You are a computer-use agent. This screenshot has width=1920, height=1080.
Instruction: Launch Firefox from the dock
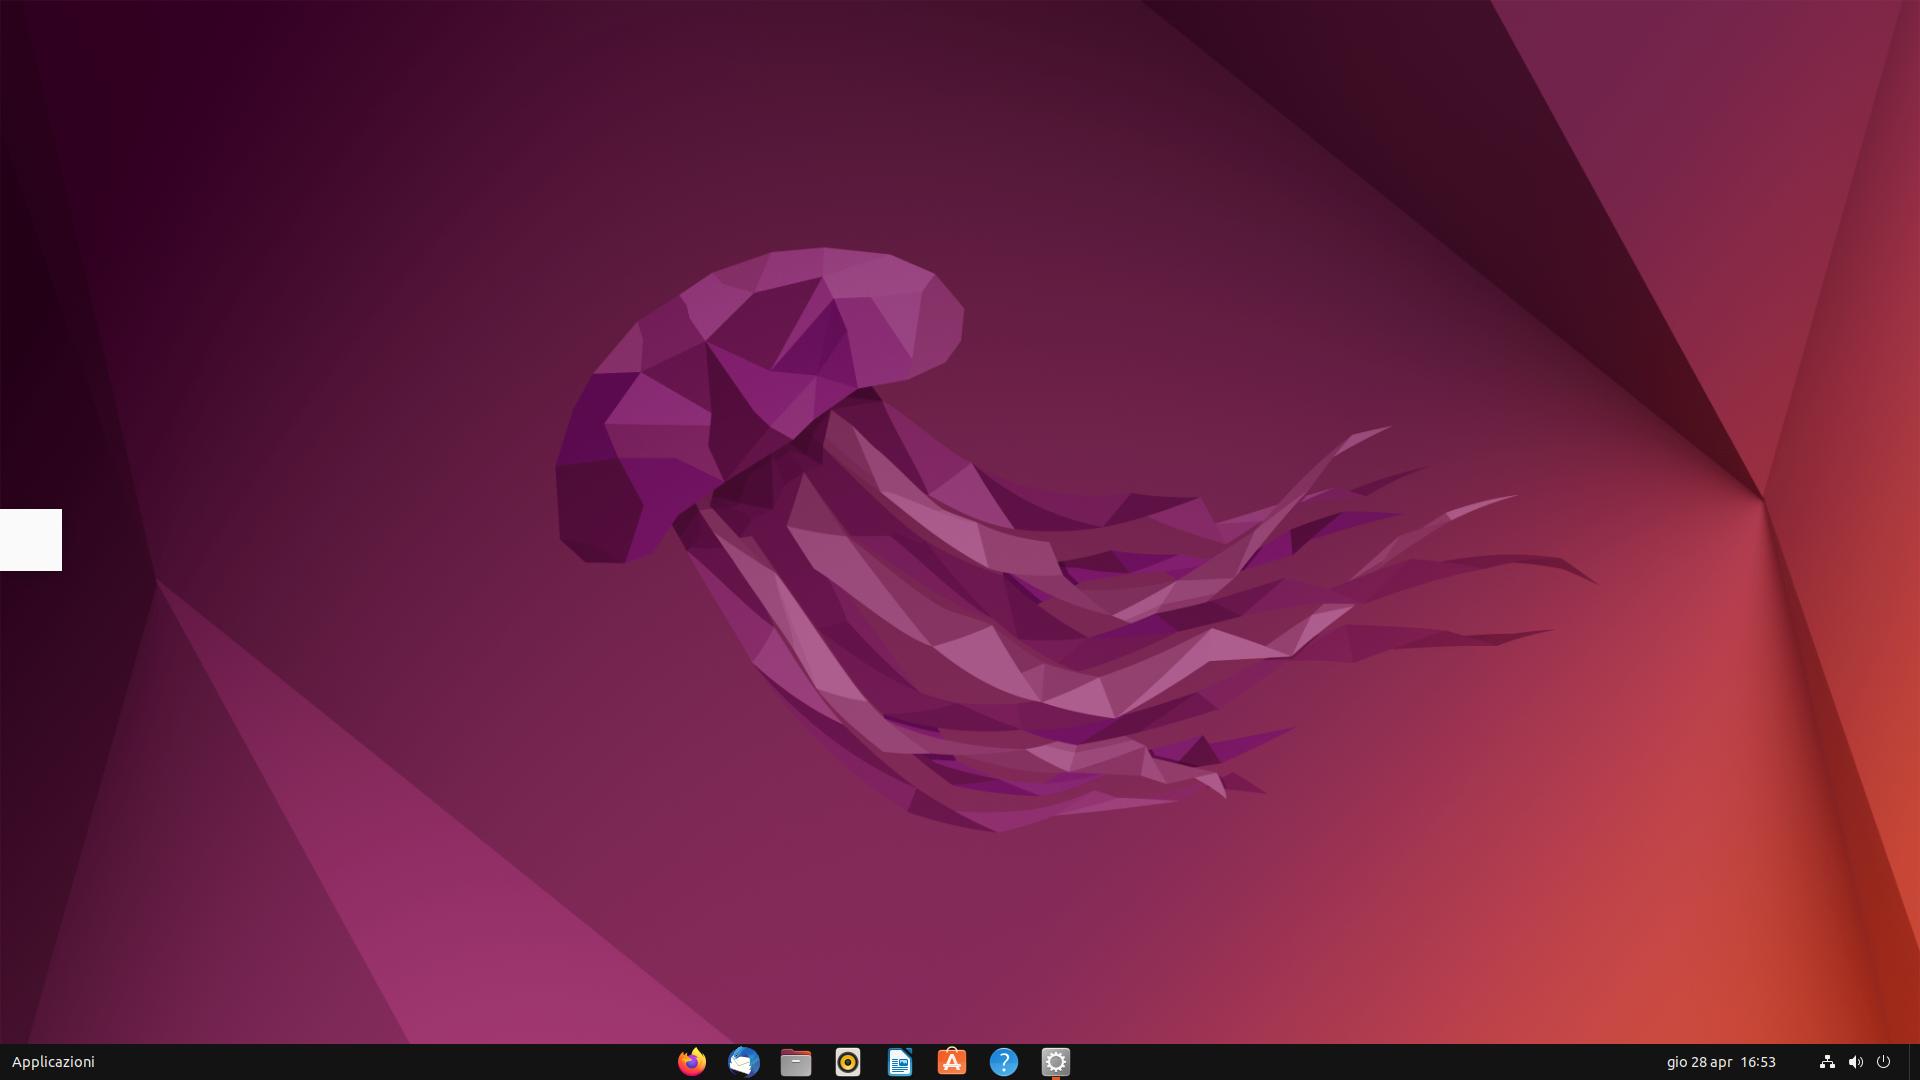[692, 1062]
